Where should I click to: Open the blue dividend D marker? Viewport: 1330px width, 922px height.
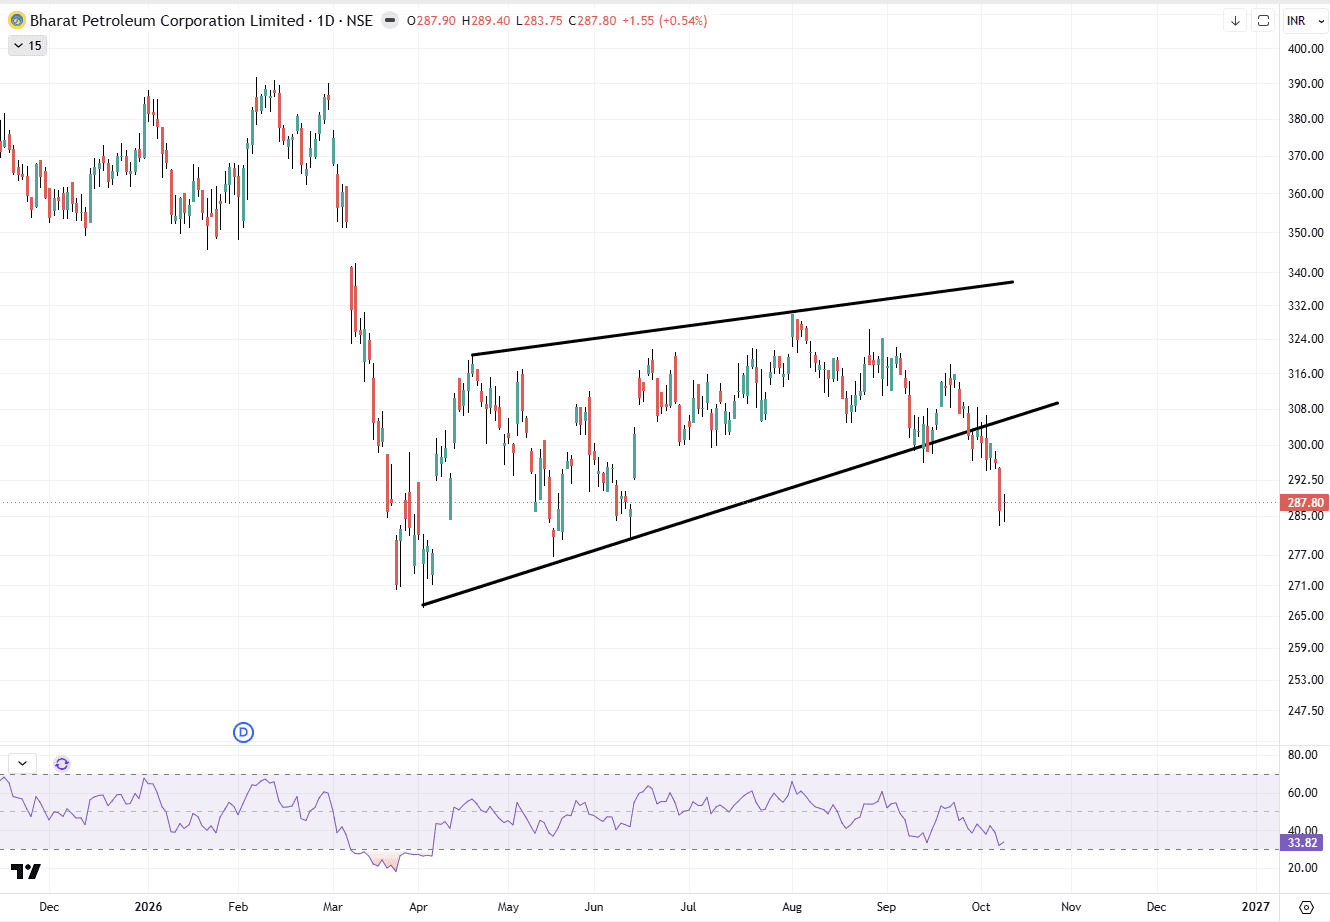(243, 732)
